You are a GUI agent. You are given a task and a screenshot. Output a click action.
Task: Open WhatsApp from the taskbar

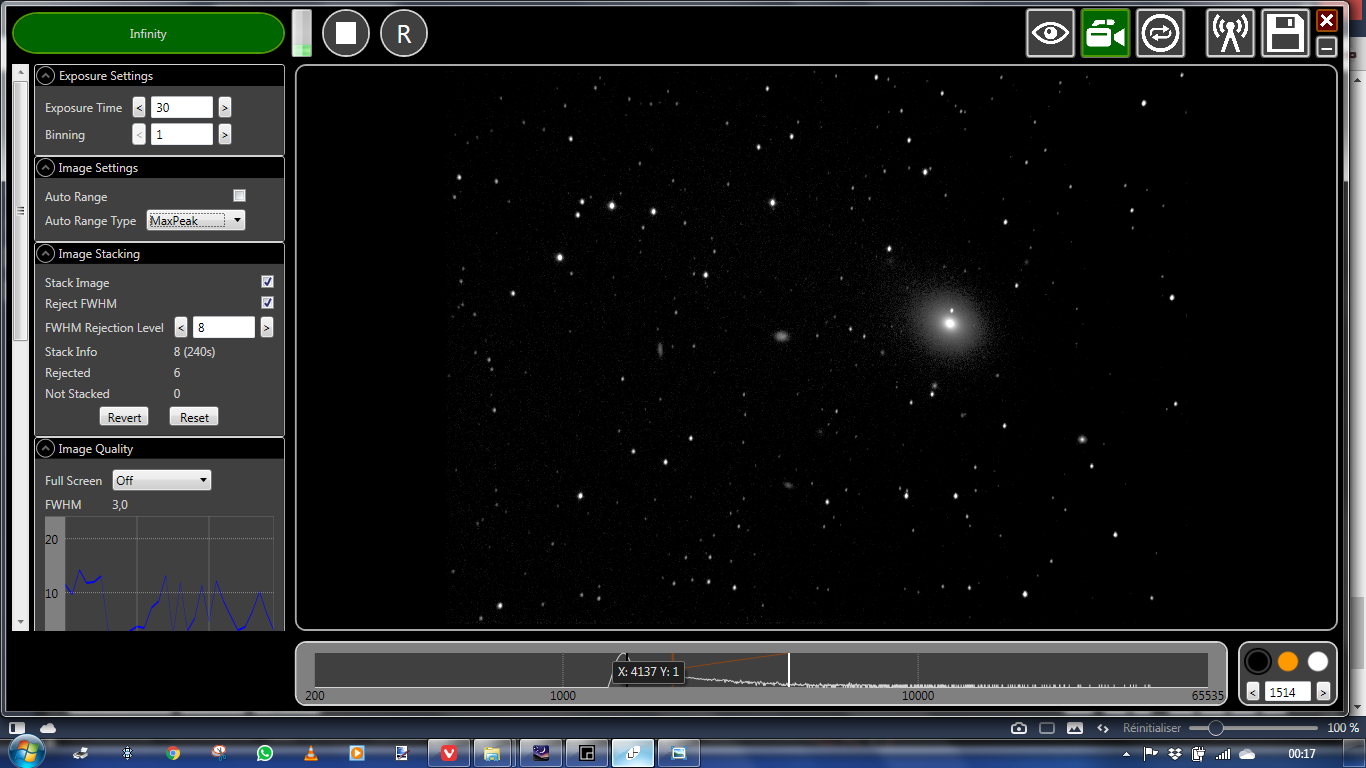pyautogui.click(x=264, y=753)
